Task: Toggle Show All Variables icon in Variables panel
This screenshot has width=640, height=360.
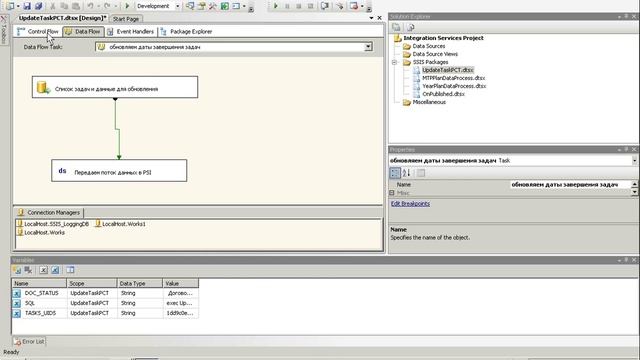Action: coord(55,270)
